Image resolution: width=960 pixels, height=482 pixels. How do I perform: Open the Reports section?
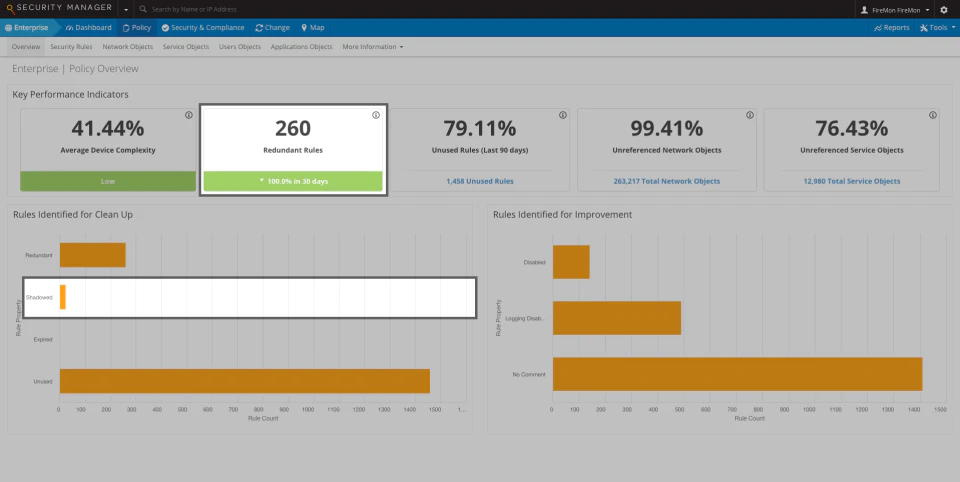(x=891, y=28)
